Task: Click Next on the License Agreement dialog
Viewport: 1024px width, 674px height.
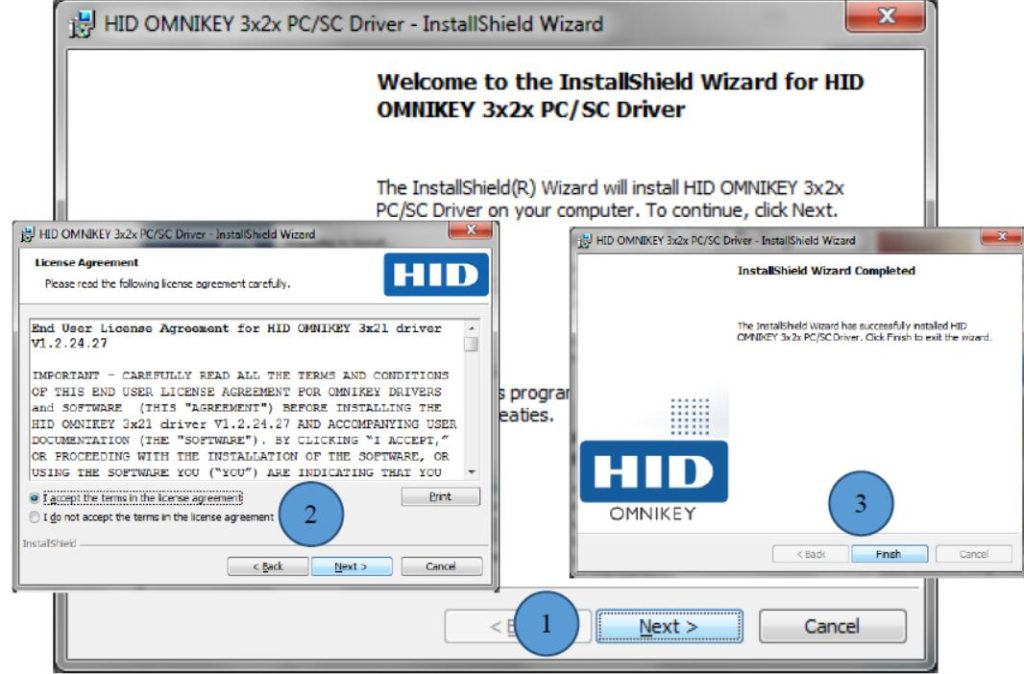Action: tap(352, 565)
